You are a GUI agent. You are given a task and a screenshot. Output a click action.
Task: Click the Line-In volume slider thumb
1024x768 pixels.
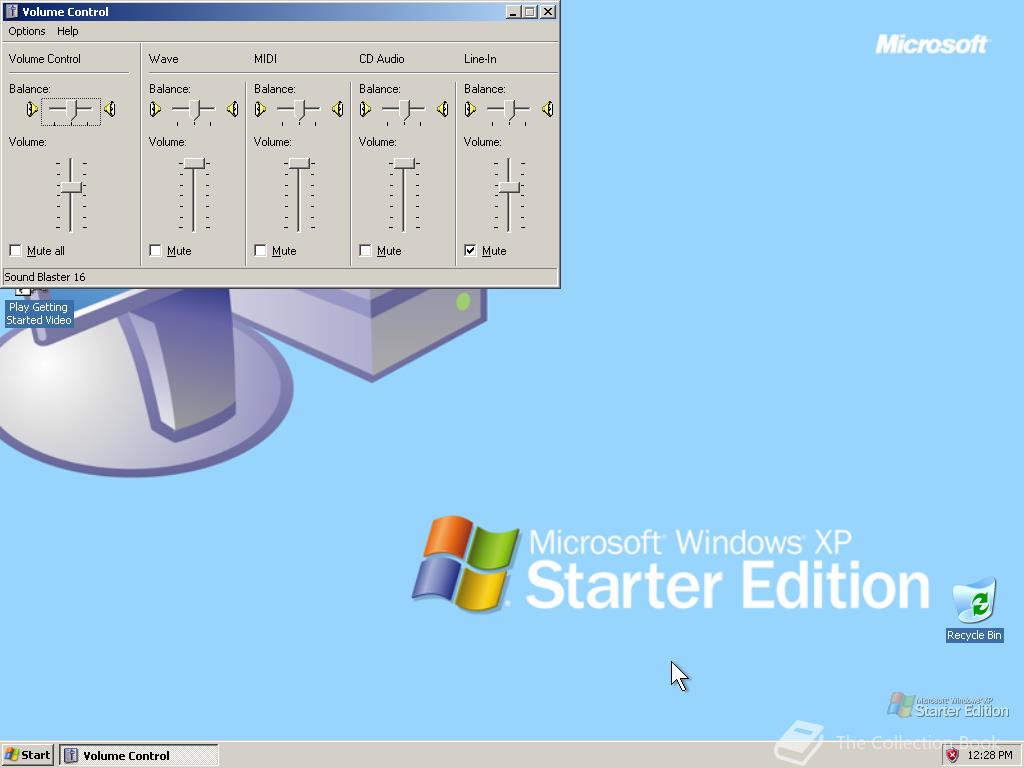point(509,188)
